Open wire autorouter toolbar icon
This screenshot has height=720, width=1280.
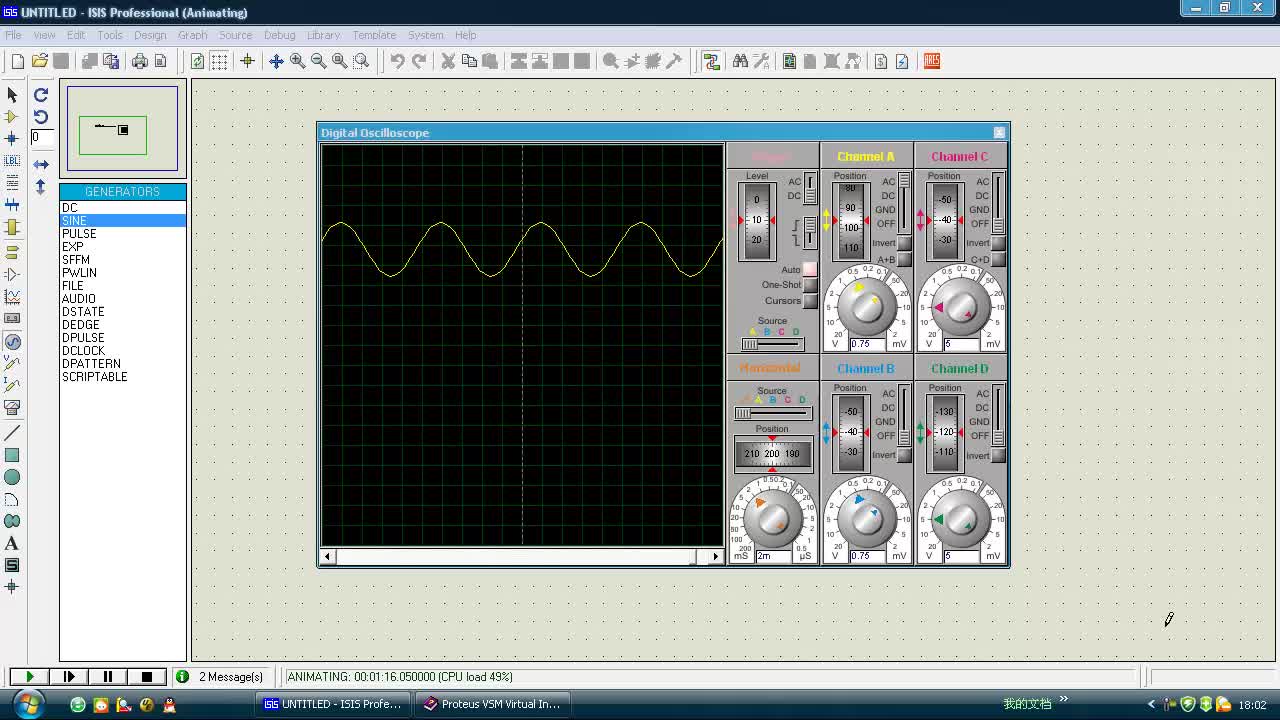pyautogui.click(x=711, y=61)
